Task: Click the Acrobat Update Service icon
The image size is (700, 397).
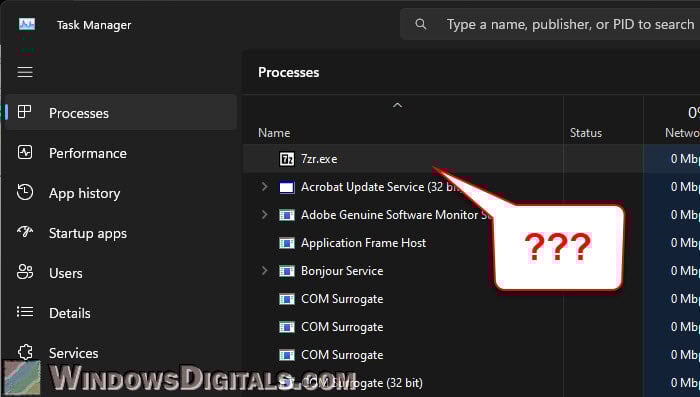Action: (x=287, y=187)
